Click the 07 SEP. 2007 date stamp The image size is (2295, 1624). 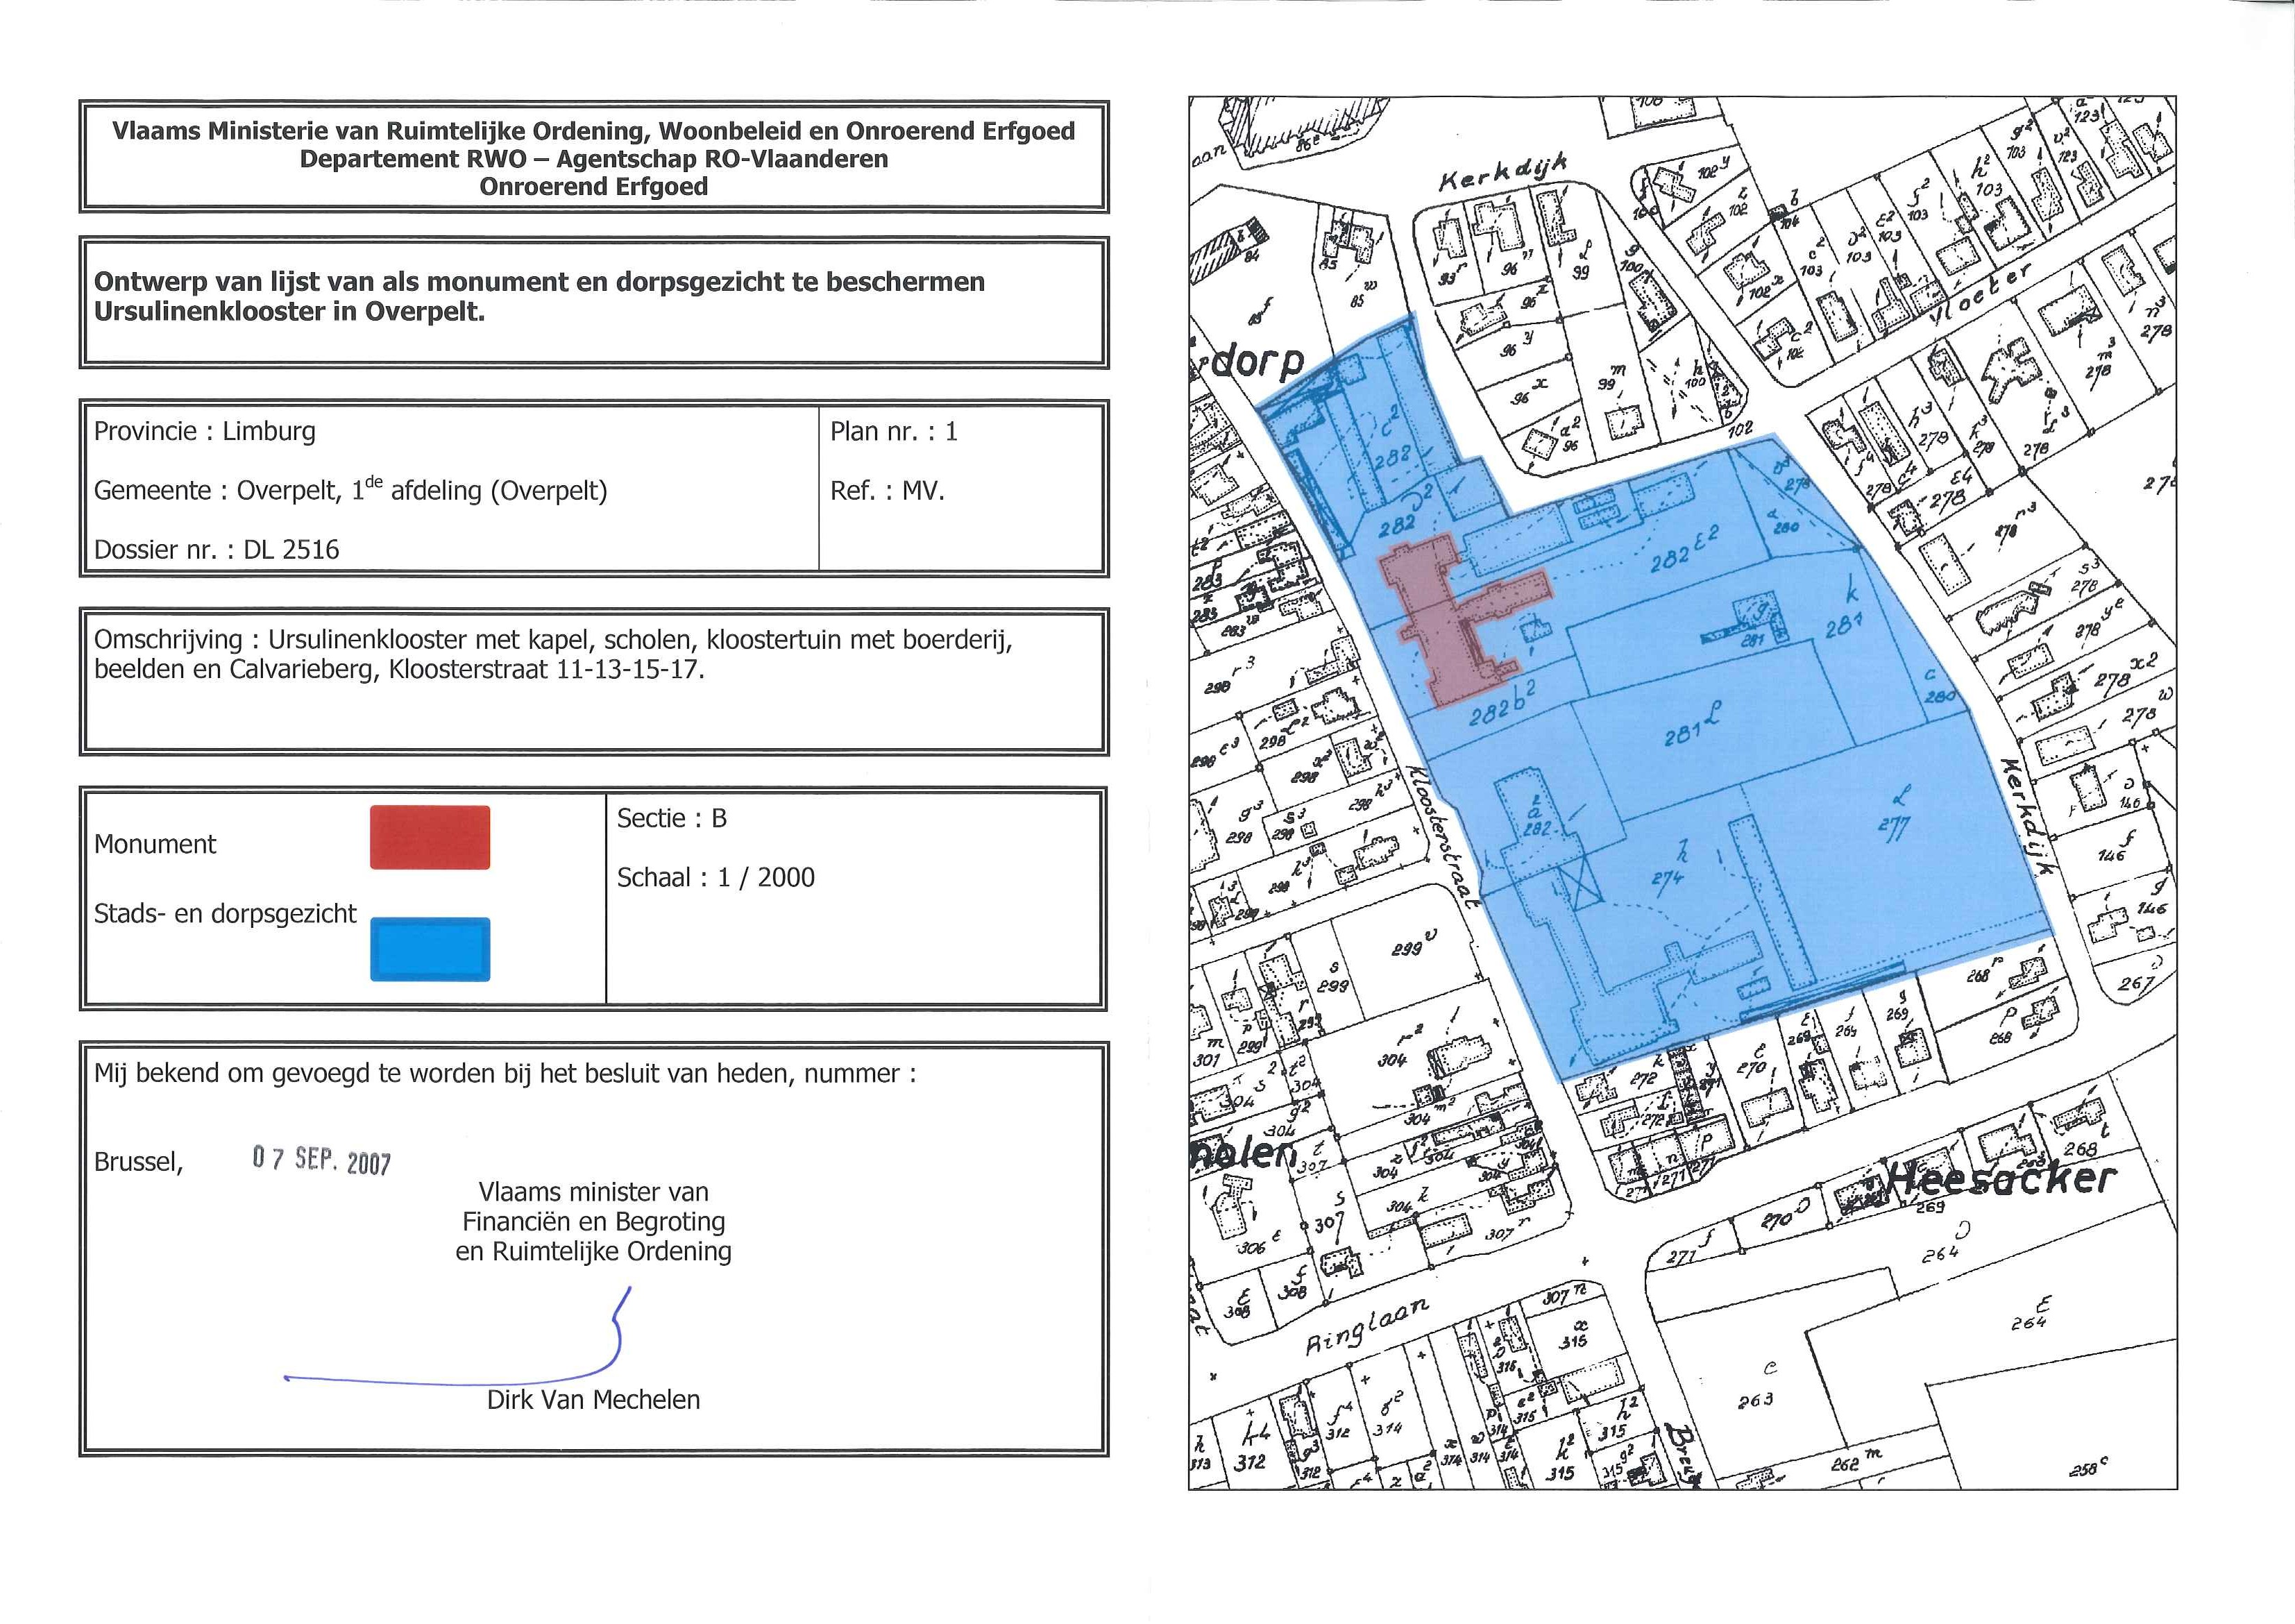pos(321,1159)
